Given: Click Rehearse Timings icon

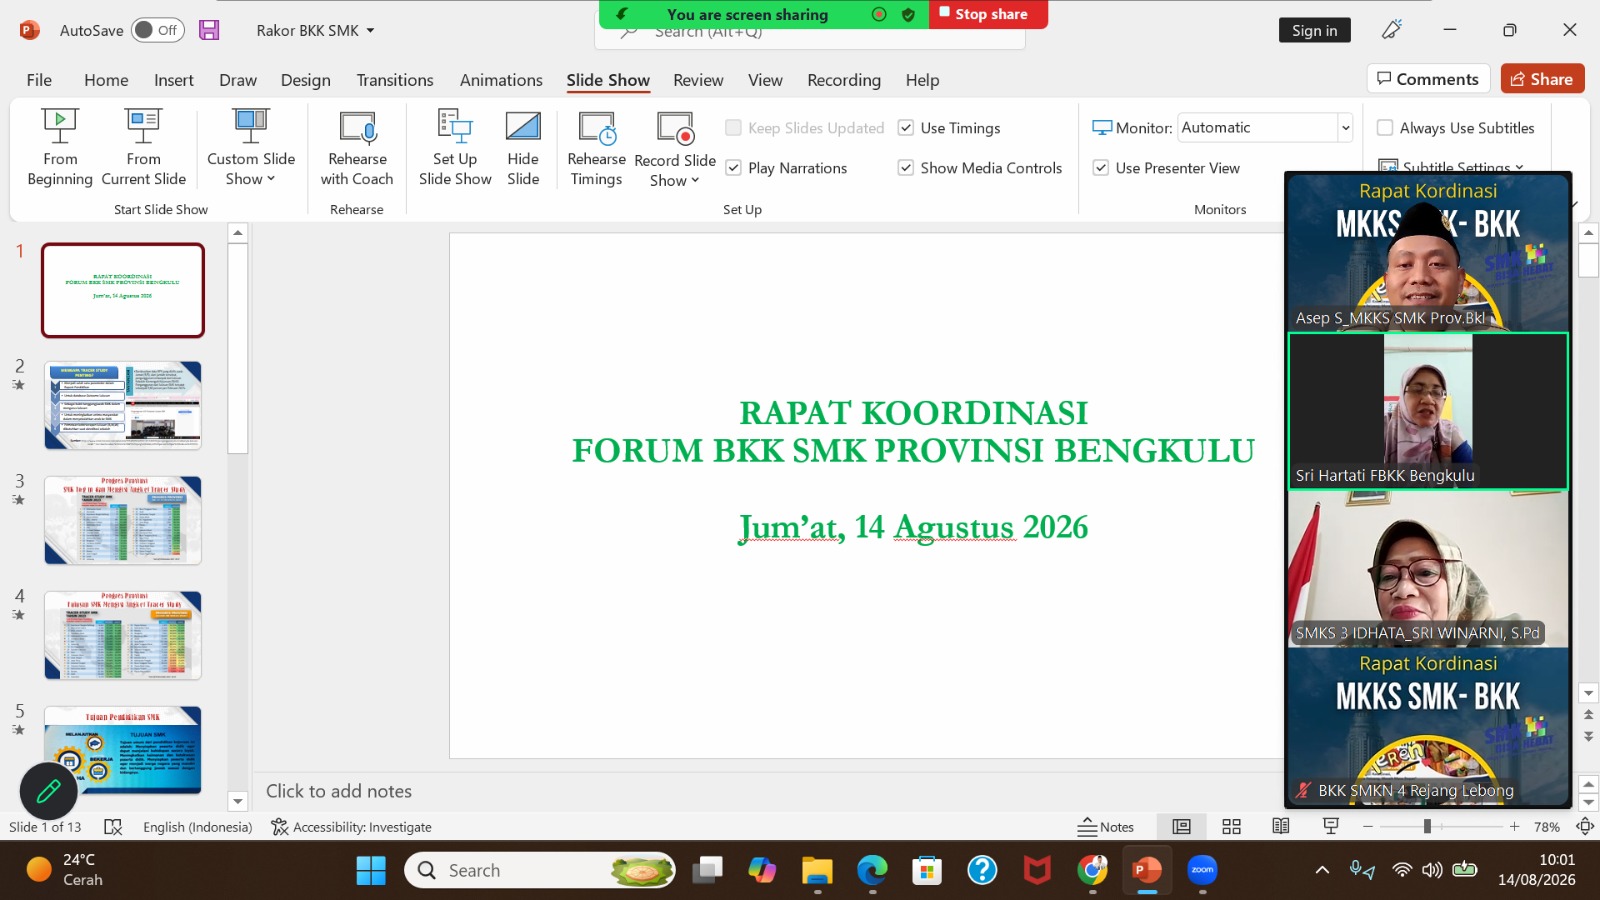Looking at the screenshot, I should click(597, 127).
